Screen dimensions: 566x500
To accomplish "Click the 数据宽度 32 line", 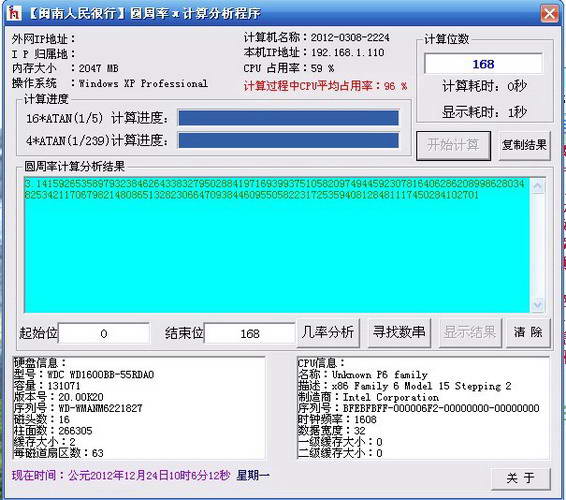I will (x=331, y=431).
